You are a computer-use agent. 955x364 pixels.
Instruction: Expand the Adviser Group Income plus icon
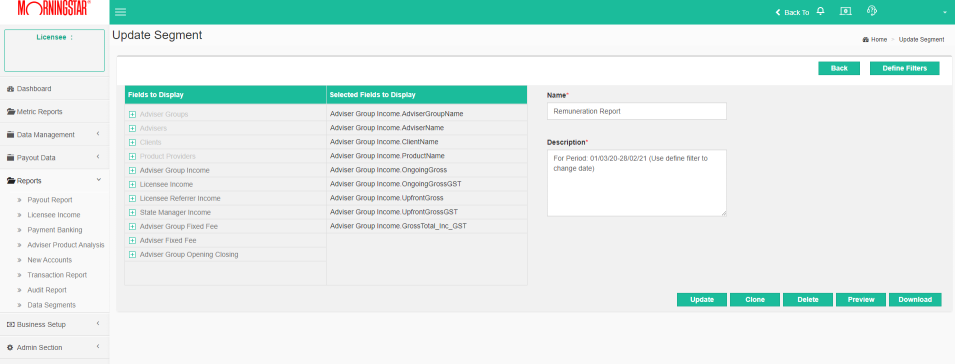click(132, 170)
